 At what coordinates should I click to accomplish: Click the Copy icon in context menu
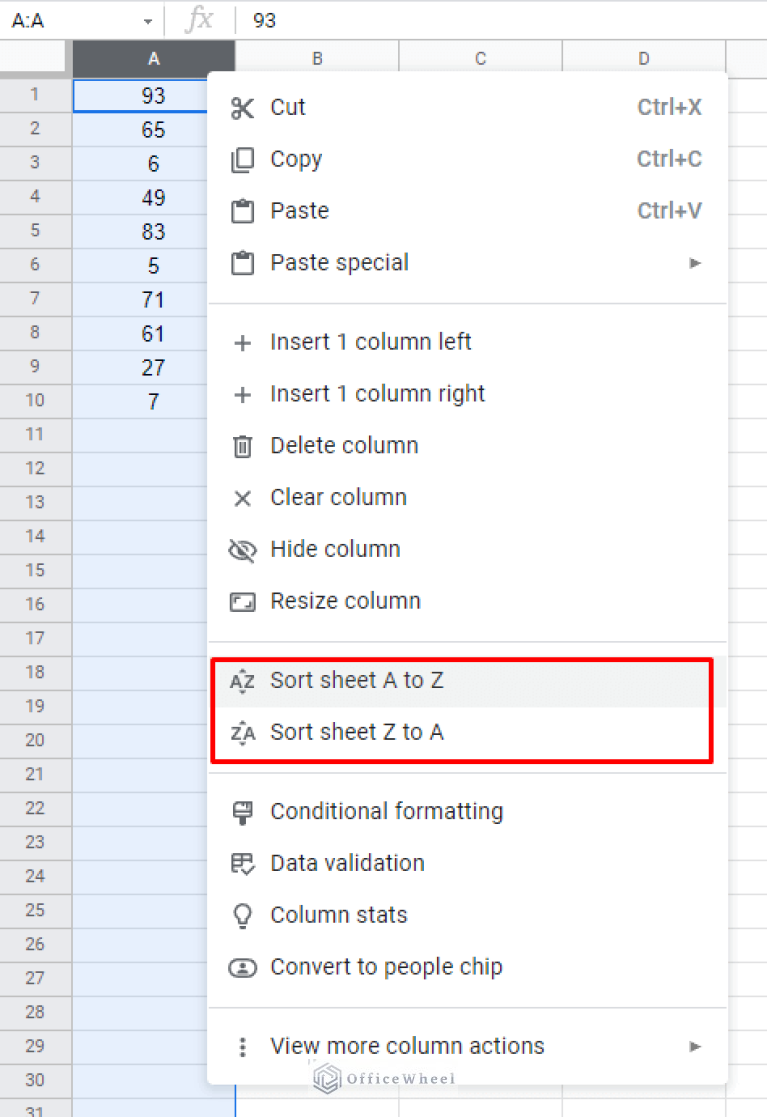(x=242, y=160)
